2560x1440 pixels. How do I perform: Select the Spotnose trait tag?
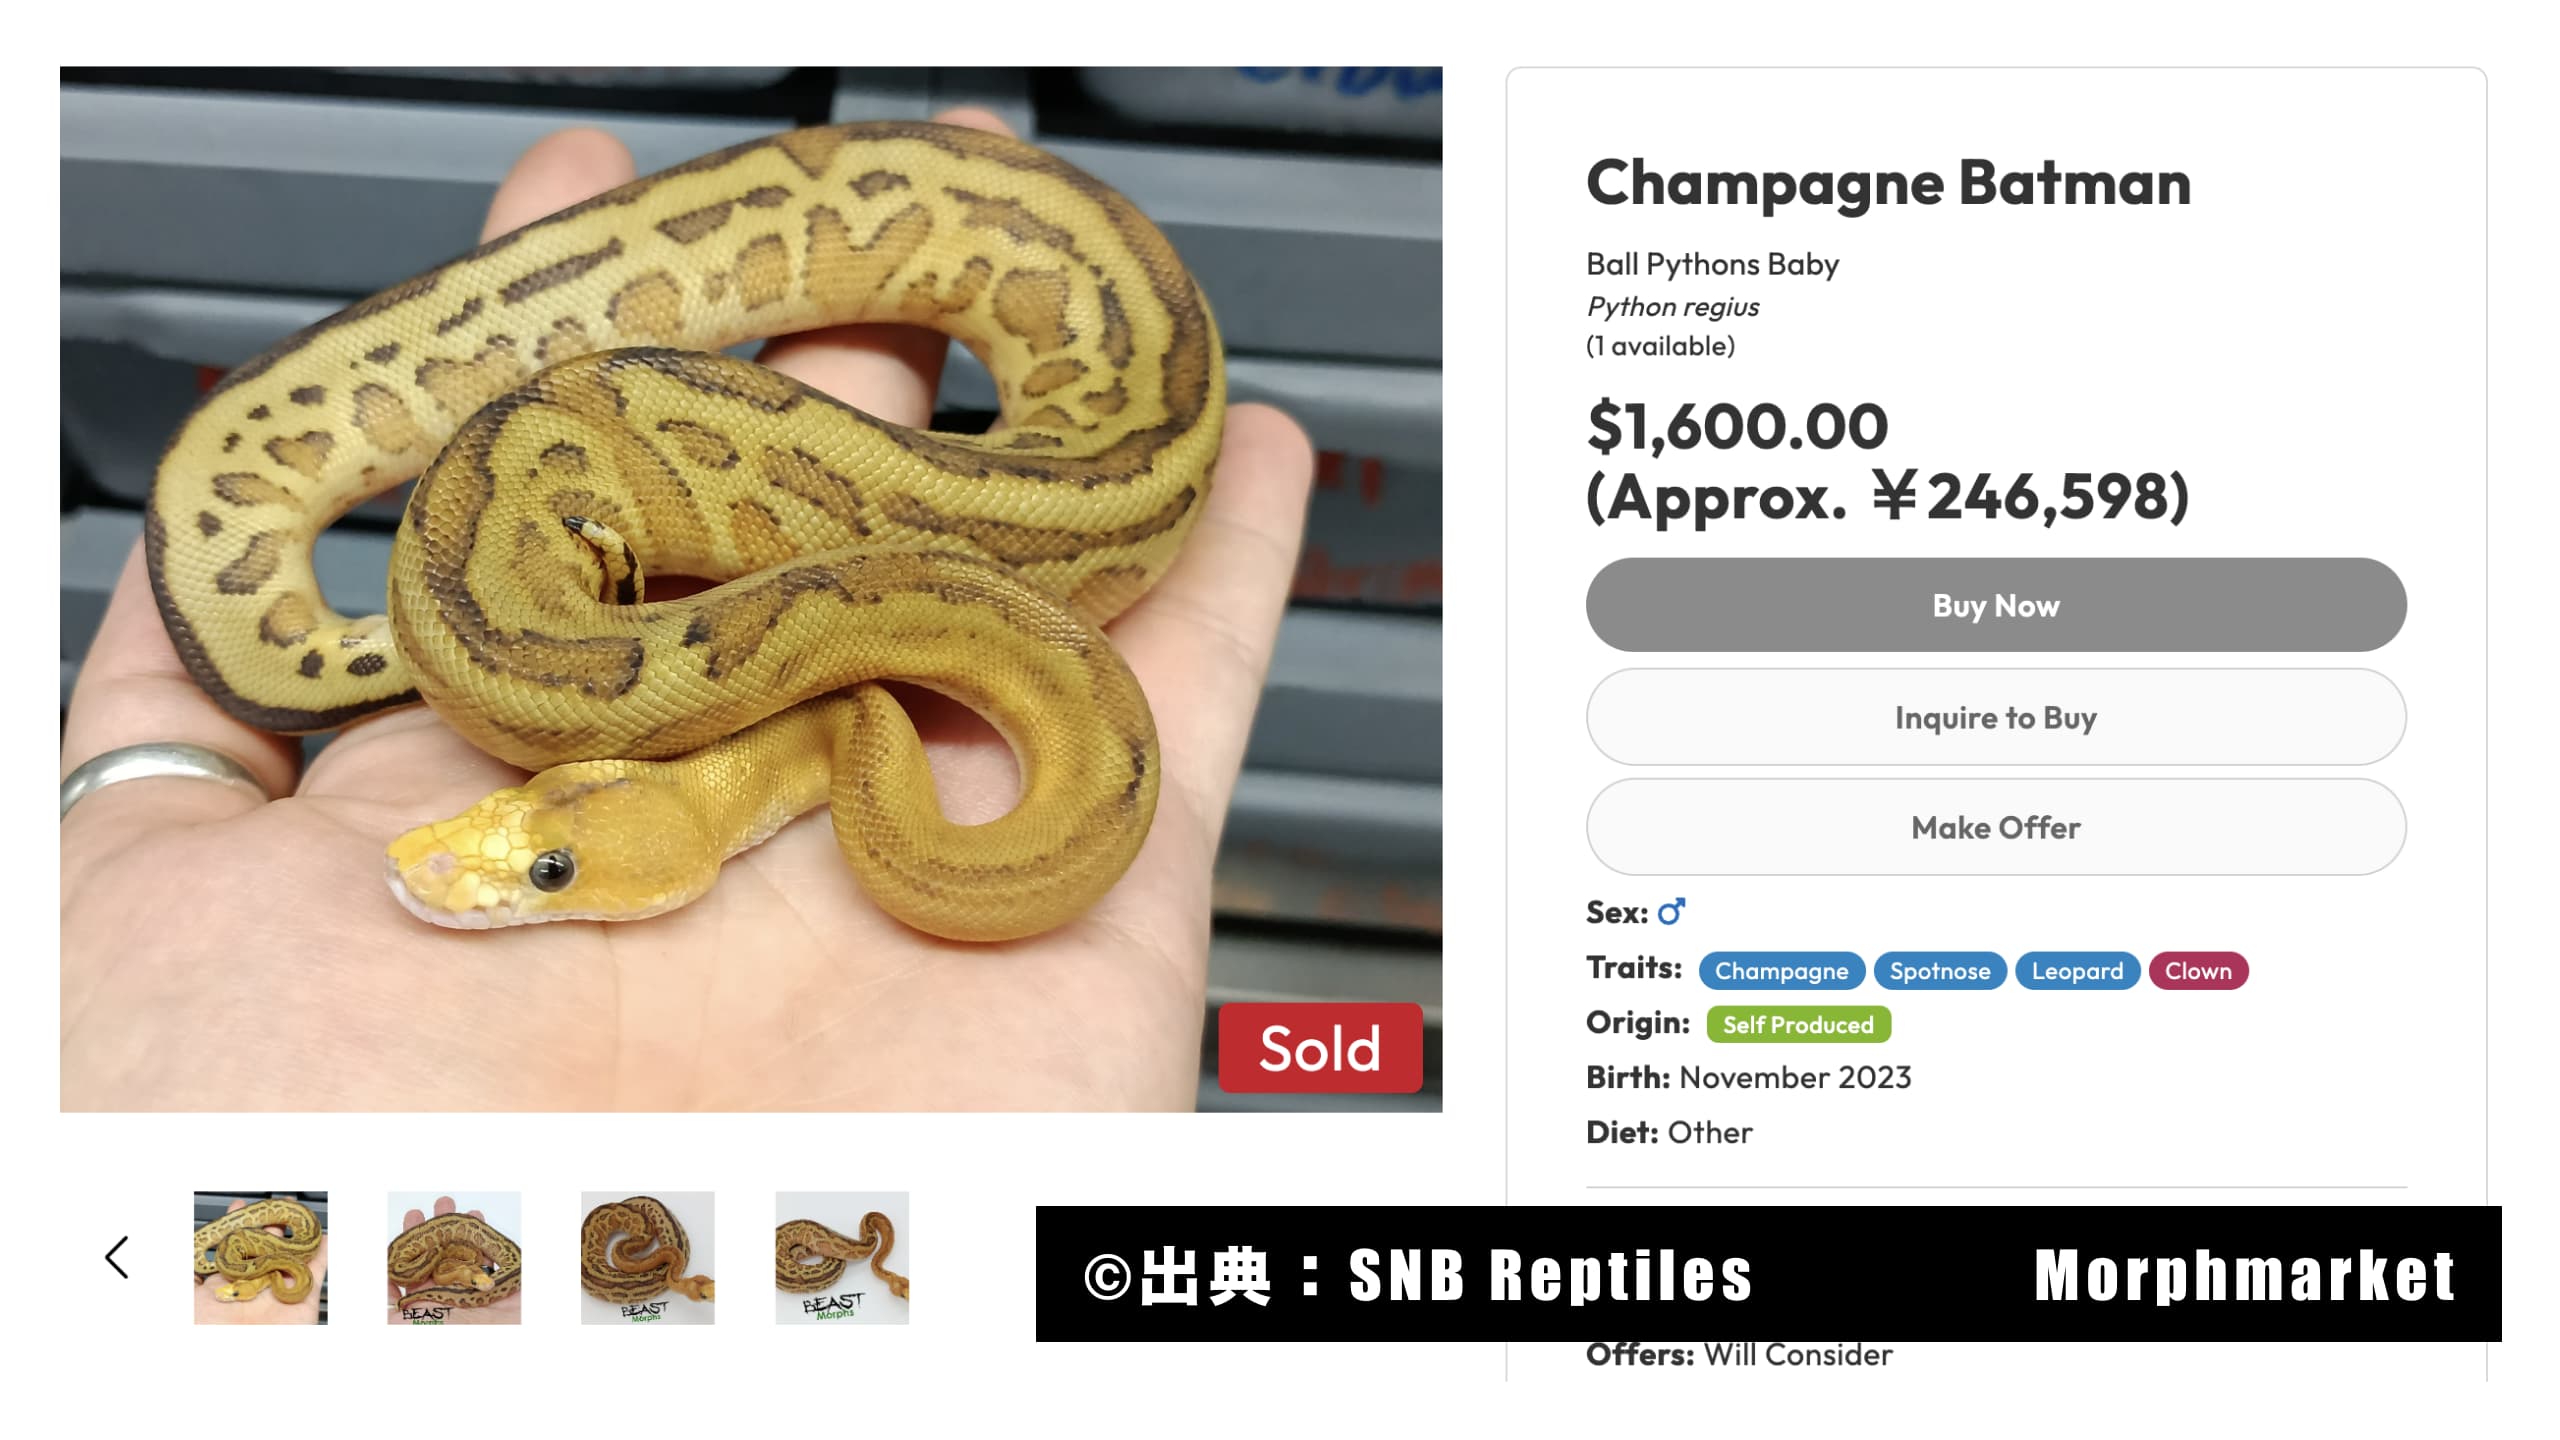[1940, 971]
